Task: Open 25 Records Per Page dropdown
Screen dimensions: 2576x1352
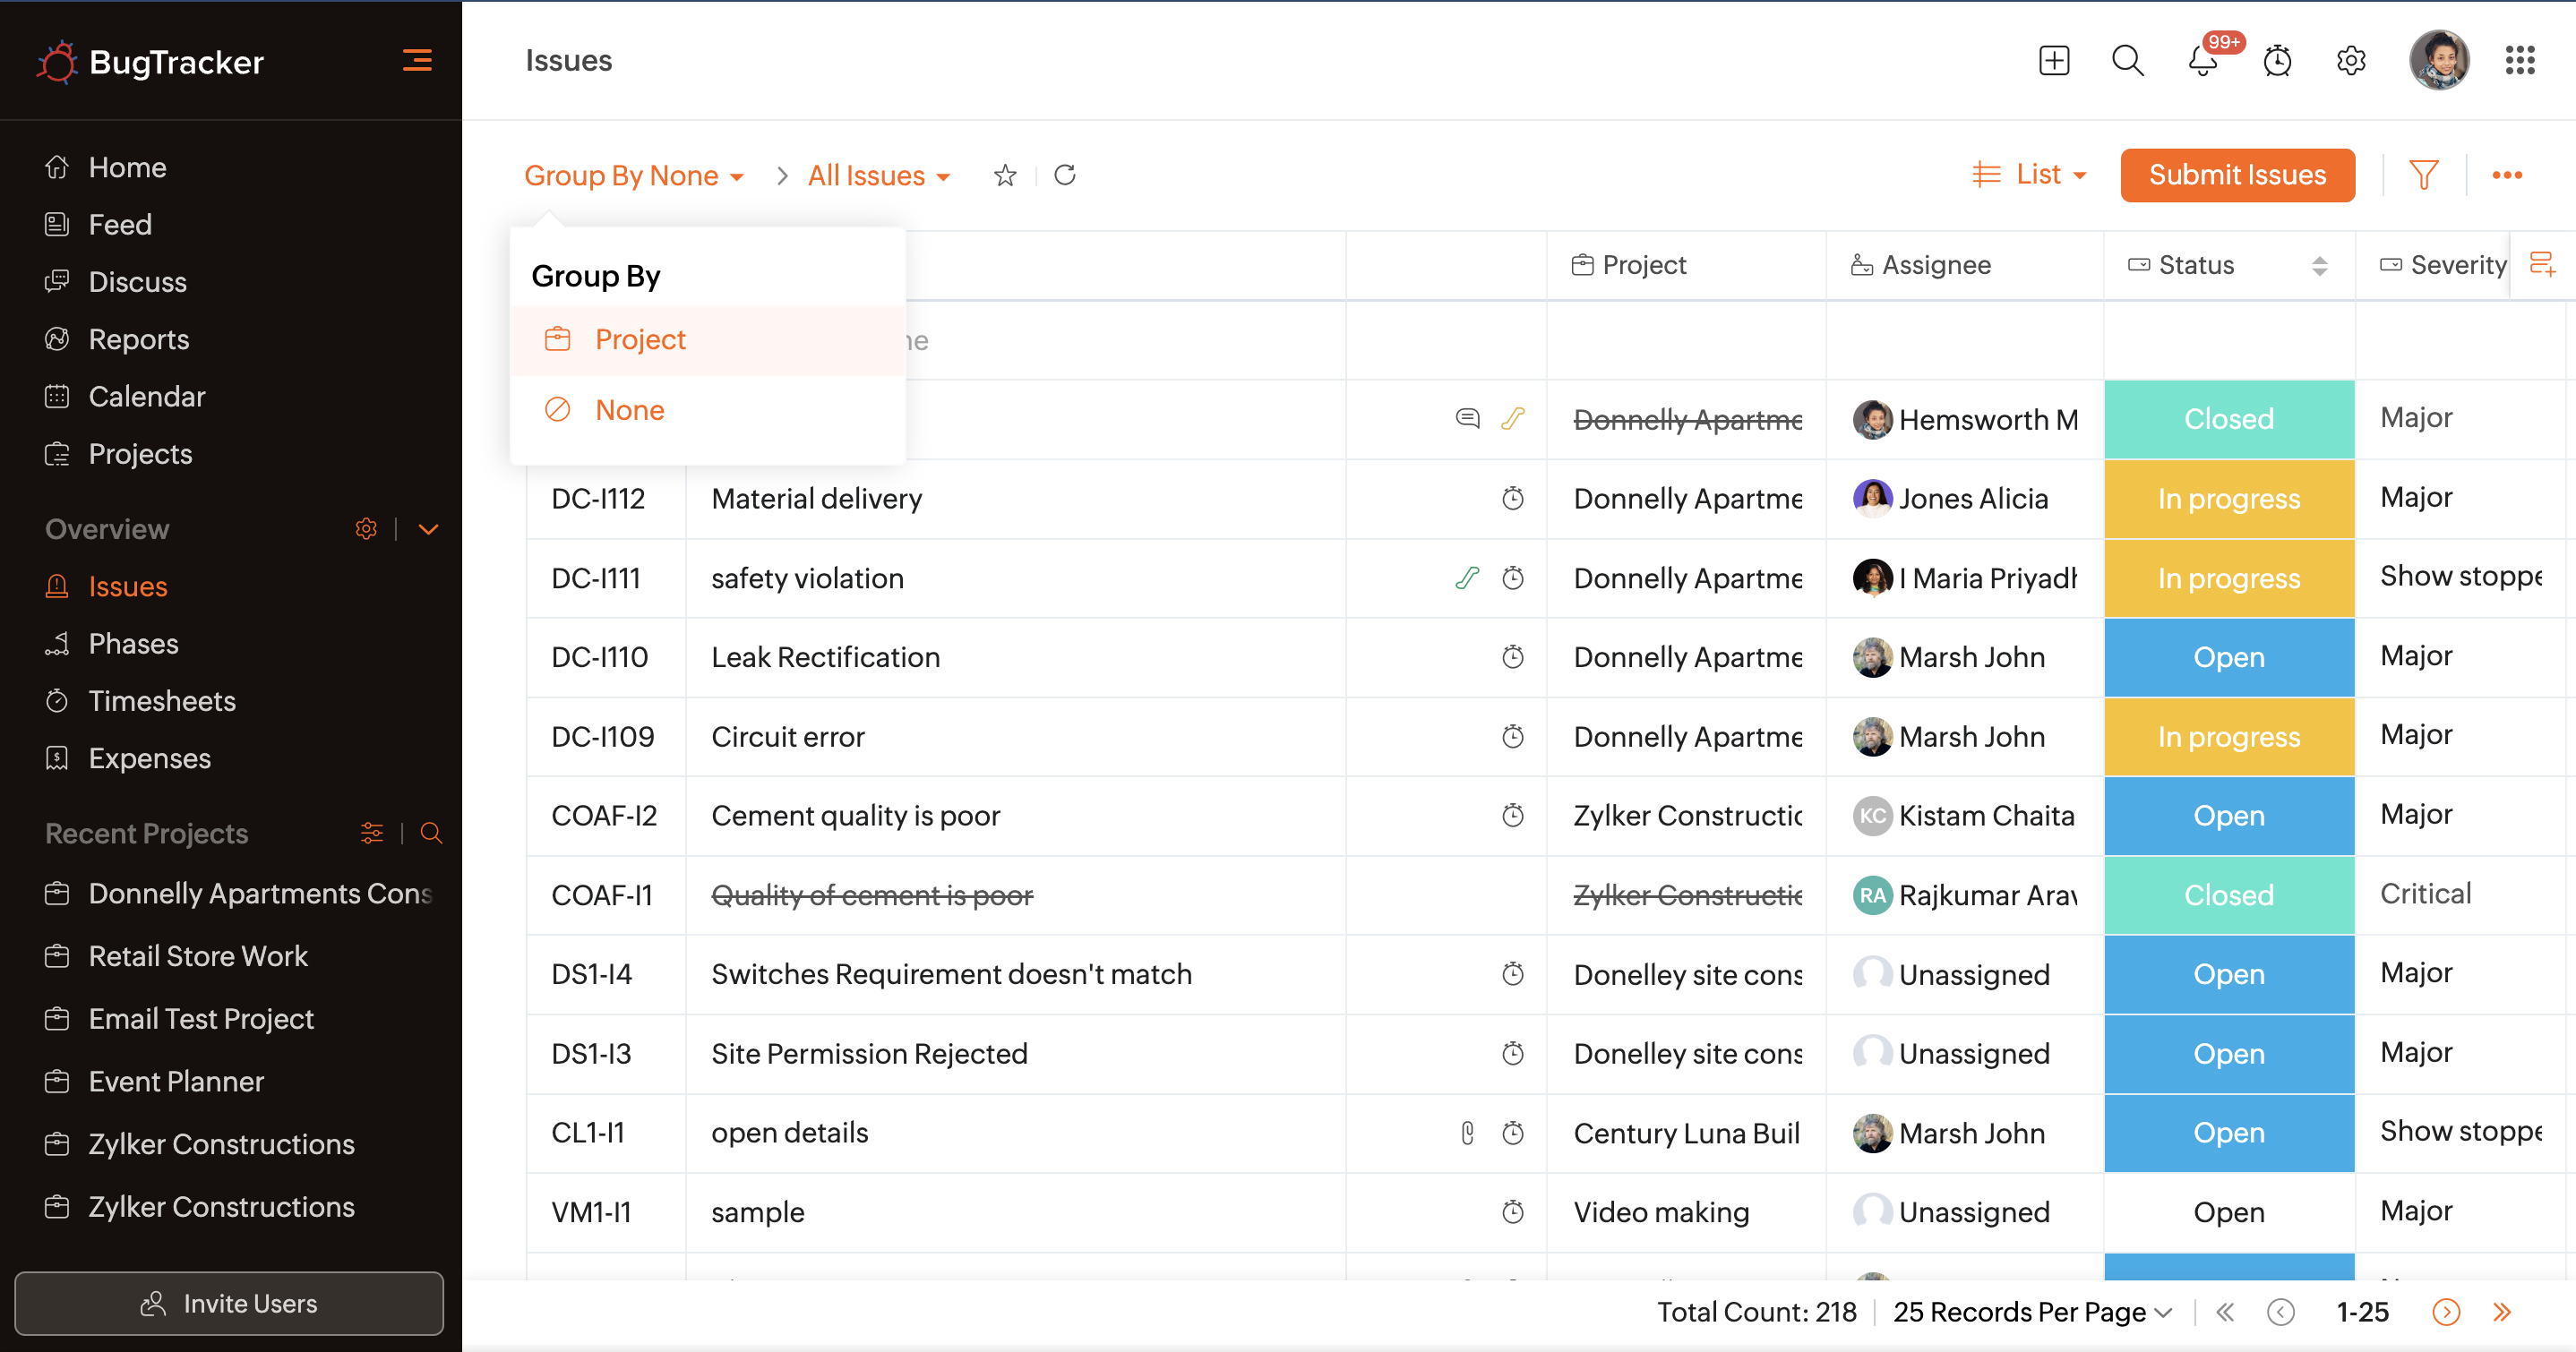Action: click(x=2031, y=1312)
